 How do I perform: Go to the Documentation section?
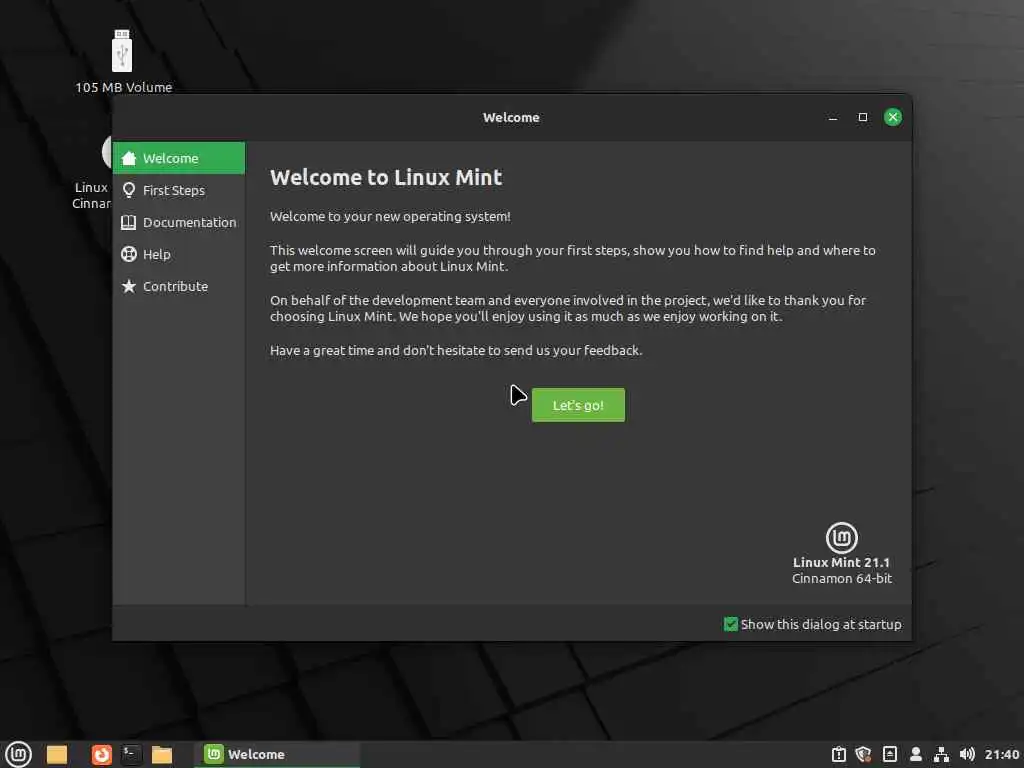178,222
